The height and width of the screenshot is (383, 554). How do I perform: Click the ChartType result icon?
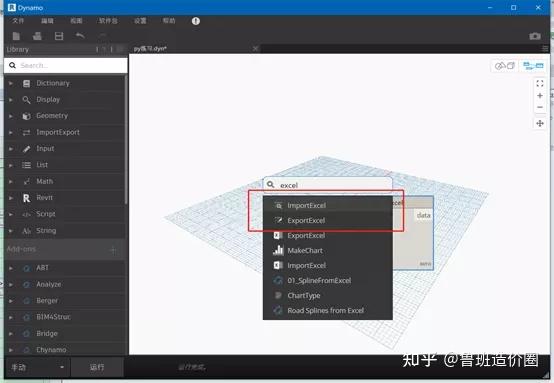click(x=278, y=295)
